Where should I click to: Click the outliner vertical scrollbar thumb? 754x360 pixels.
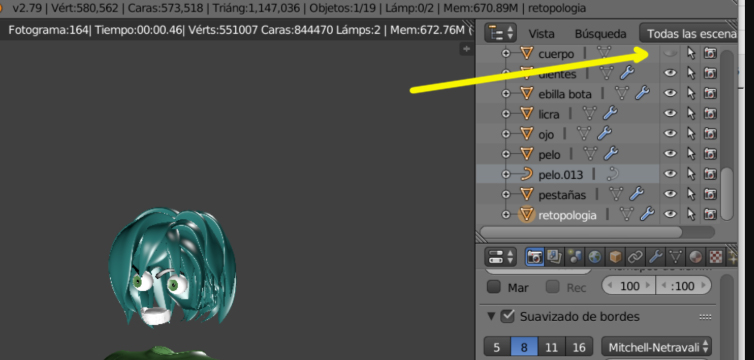coord(726,193)
